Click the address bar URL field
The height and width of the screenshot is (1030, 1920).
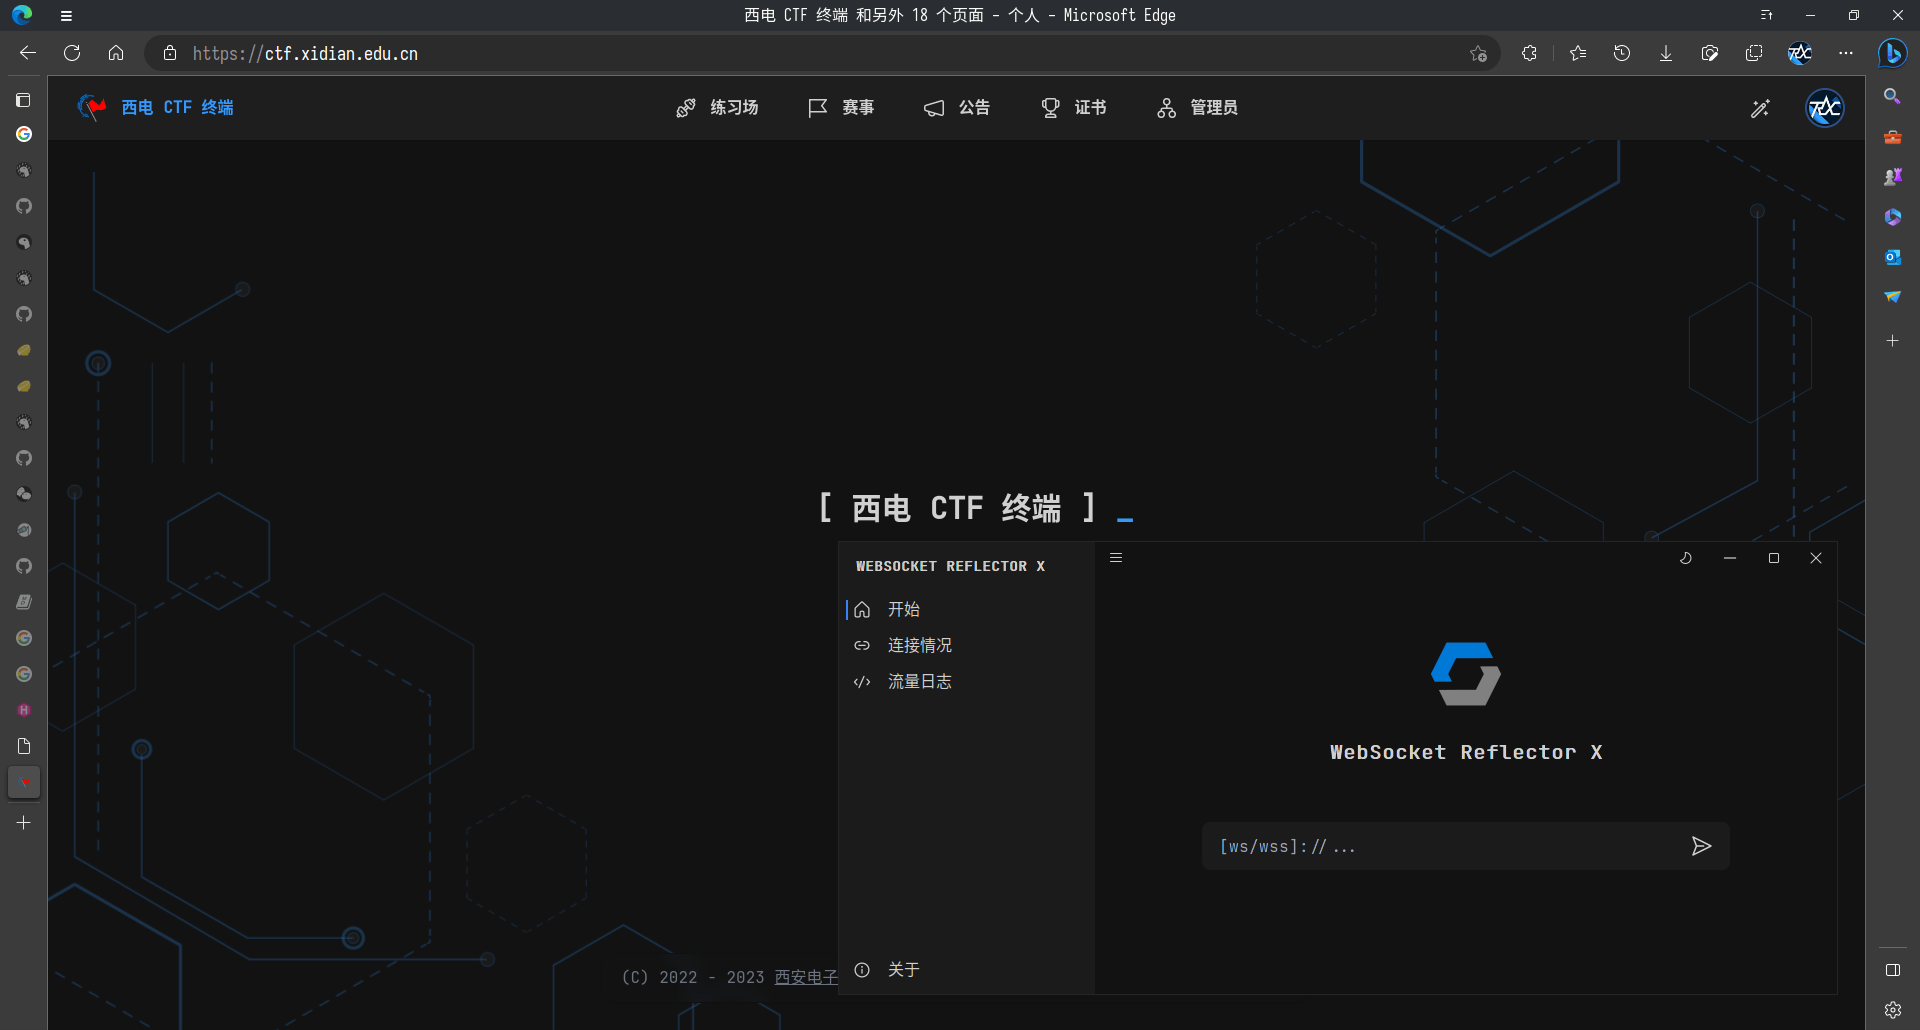tap(820, 54)
